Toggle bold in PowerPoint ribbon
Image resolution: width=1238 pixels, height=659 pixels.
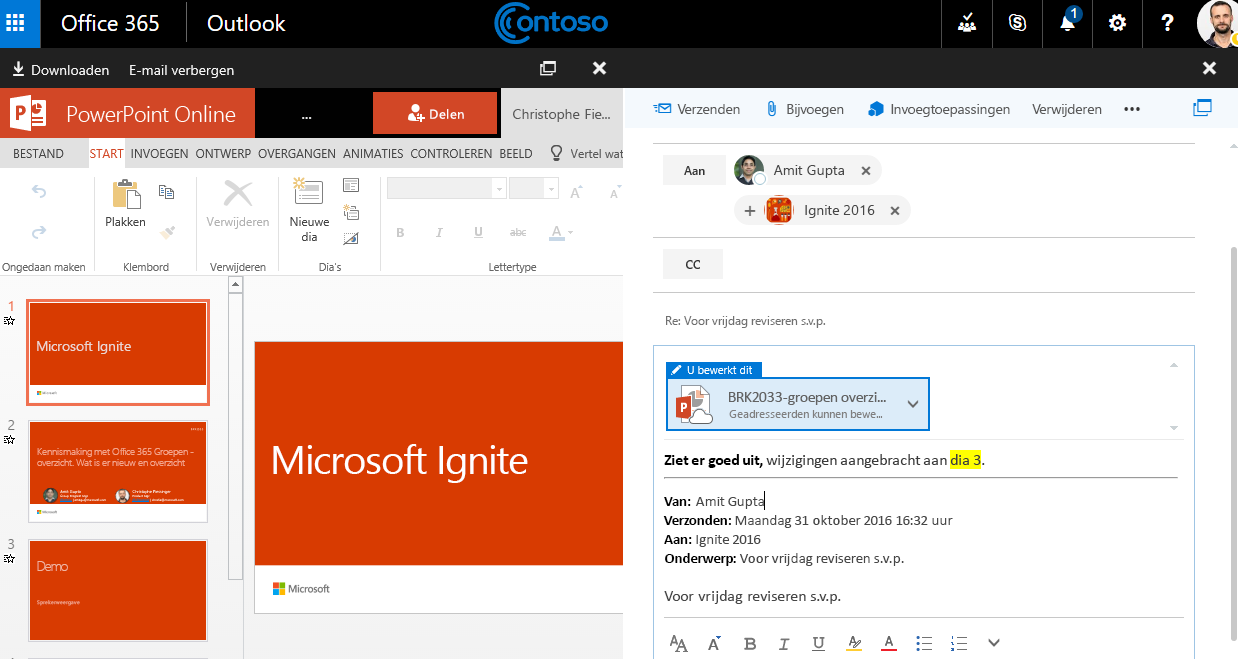[x=400, y=232]
